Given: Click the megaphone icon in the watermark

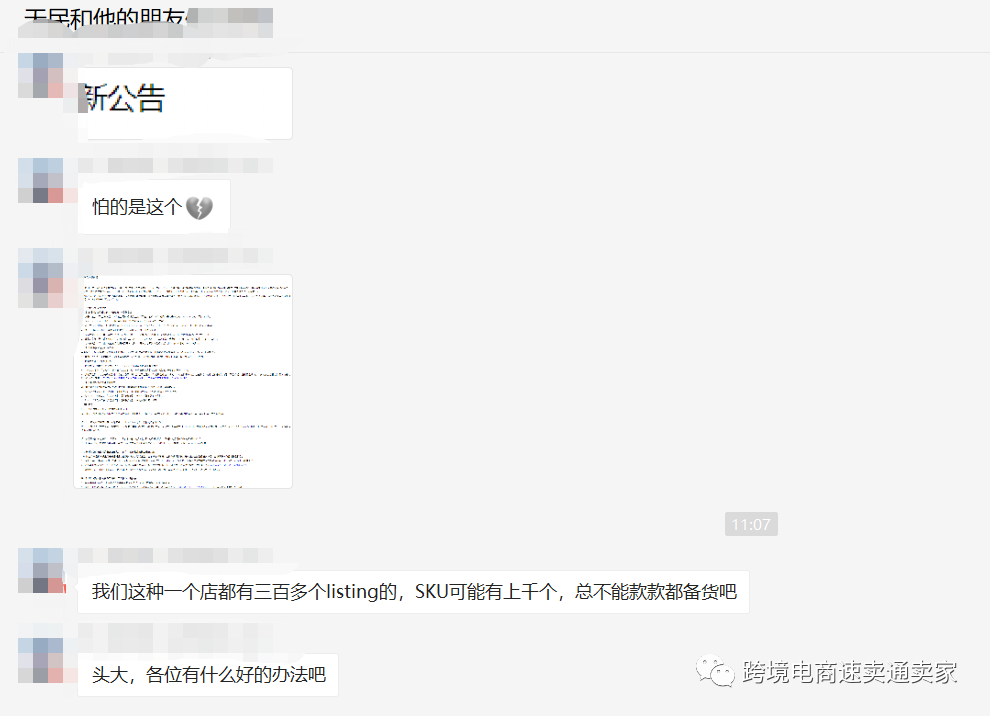Looking at the screenshot, I should coord(716,674).
